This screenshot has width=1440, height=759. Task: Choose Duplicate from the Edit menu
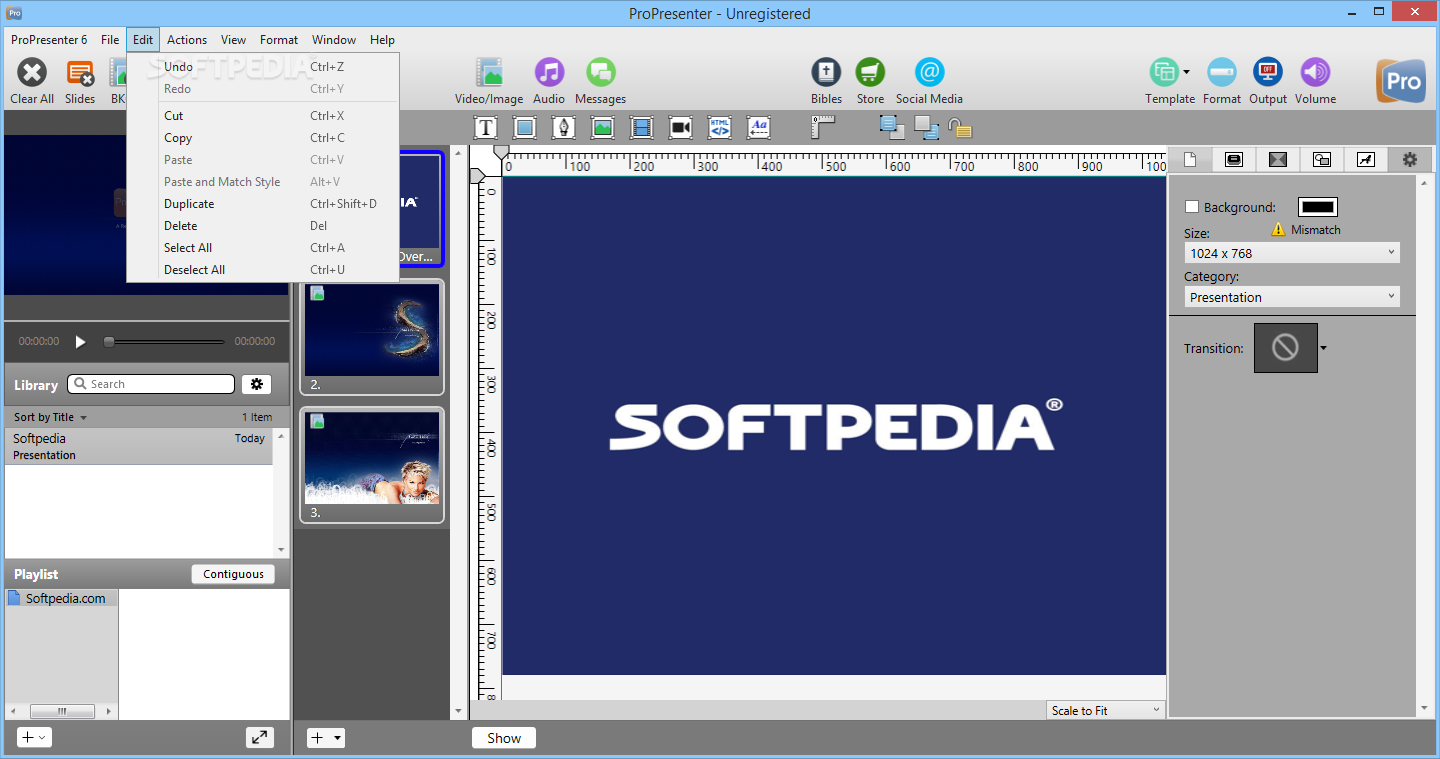[264, 204]
